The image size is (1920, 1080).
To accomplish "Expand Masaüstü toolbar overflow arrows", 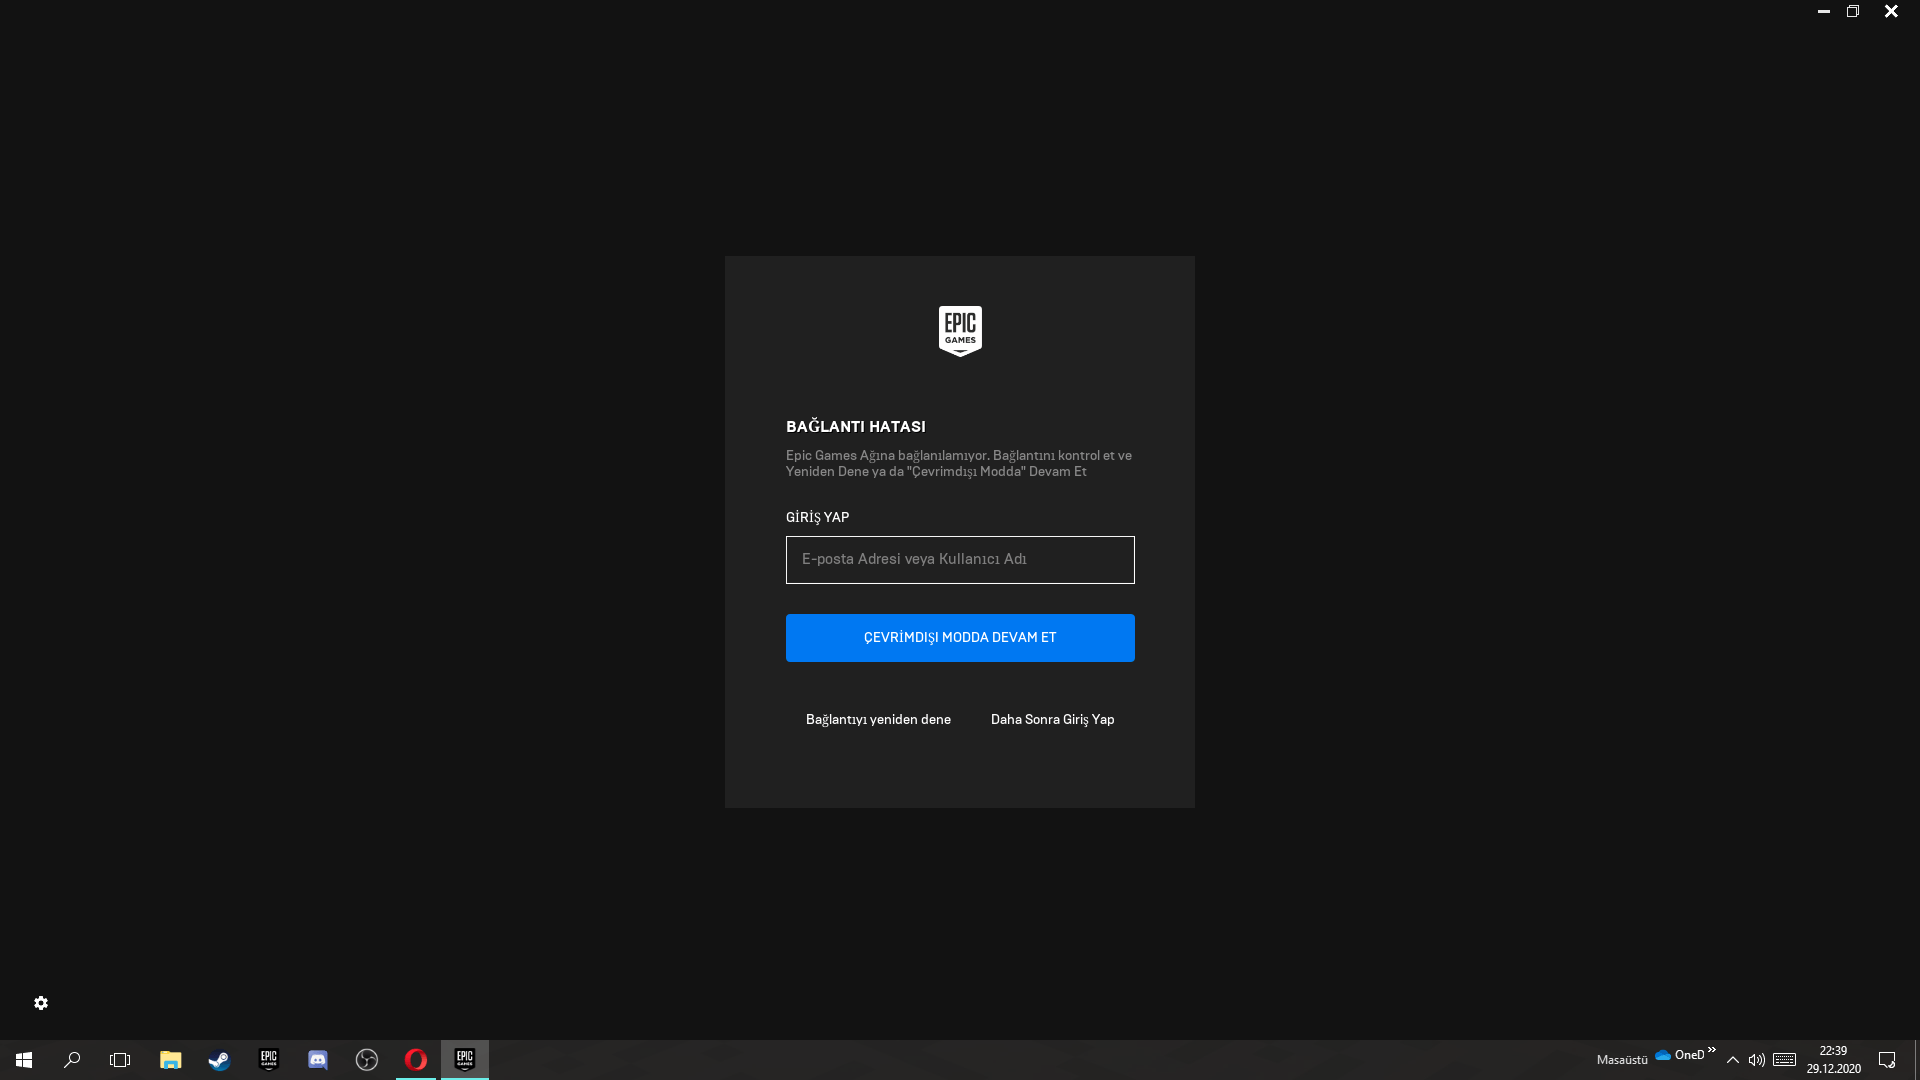I will [x=1712, y=1050].
